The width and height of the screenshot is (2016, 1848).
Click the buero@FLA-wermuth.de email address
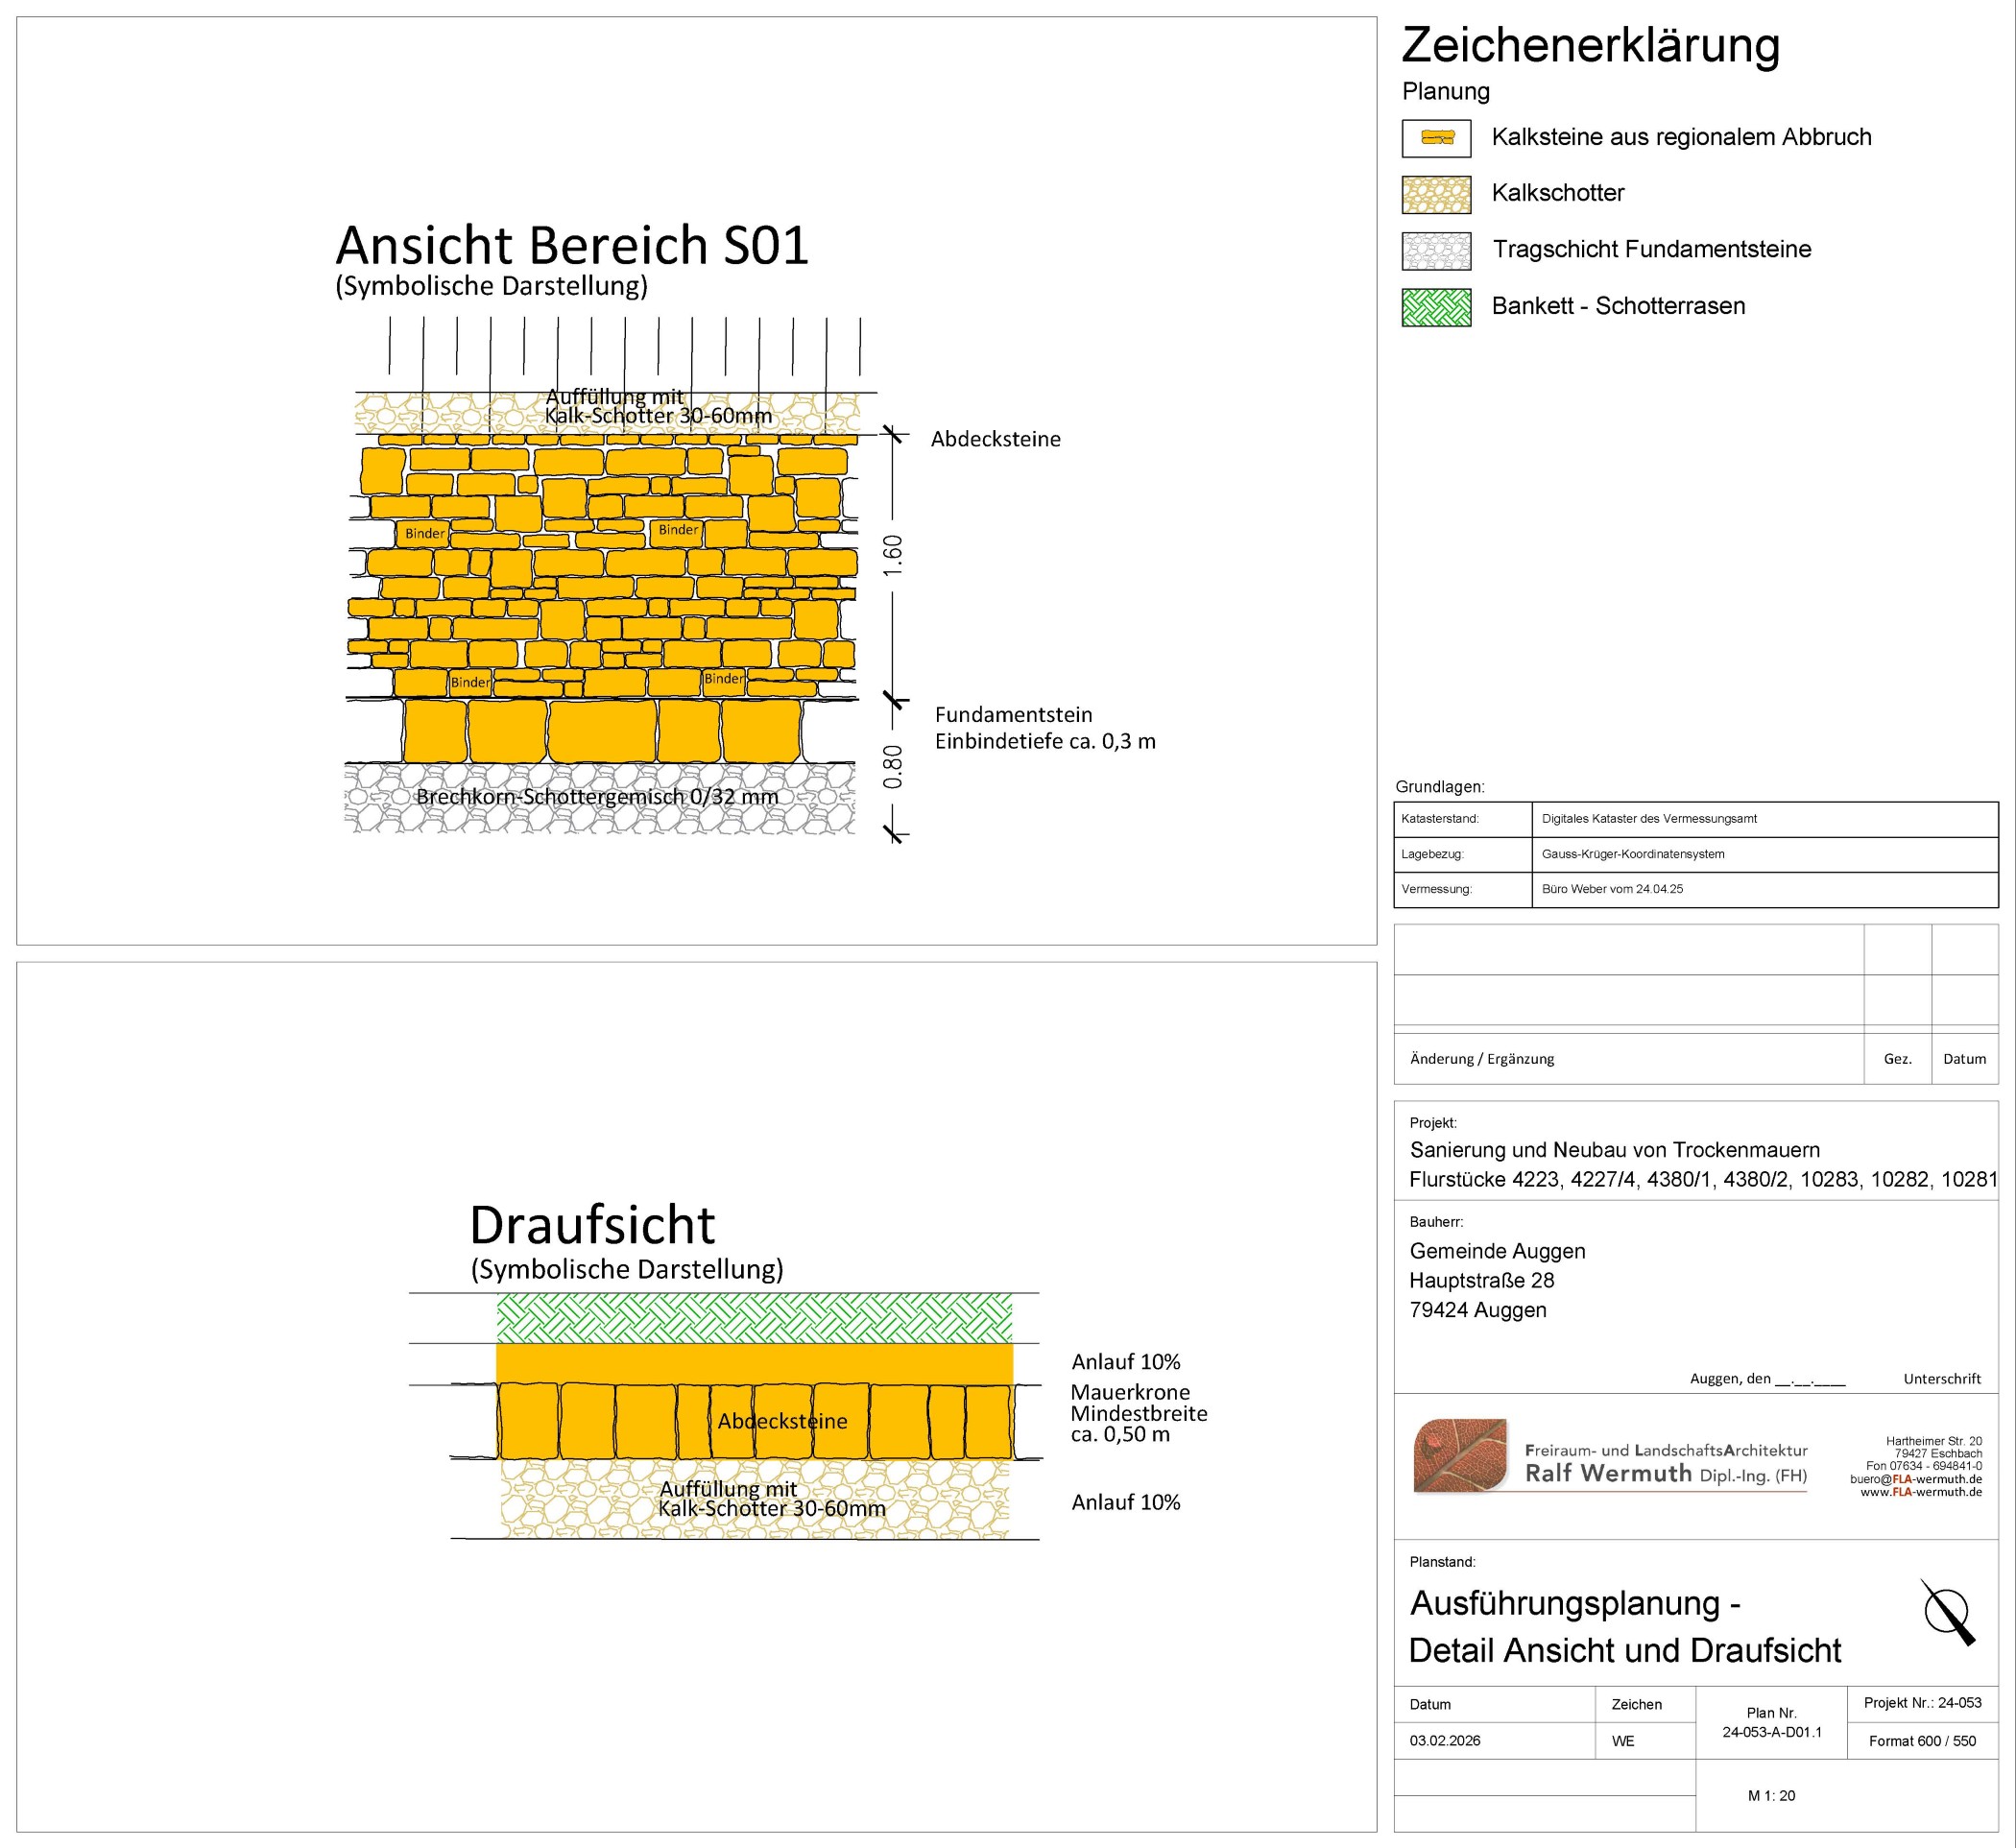point(1915,1479)
